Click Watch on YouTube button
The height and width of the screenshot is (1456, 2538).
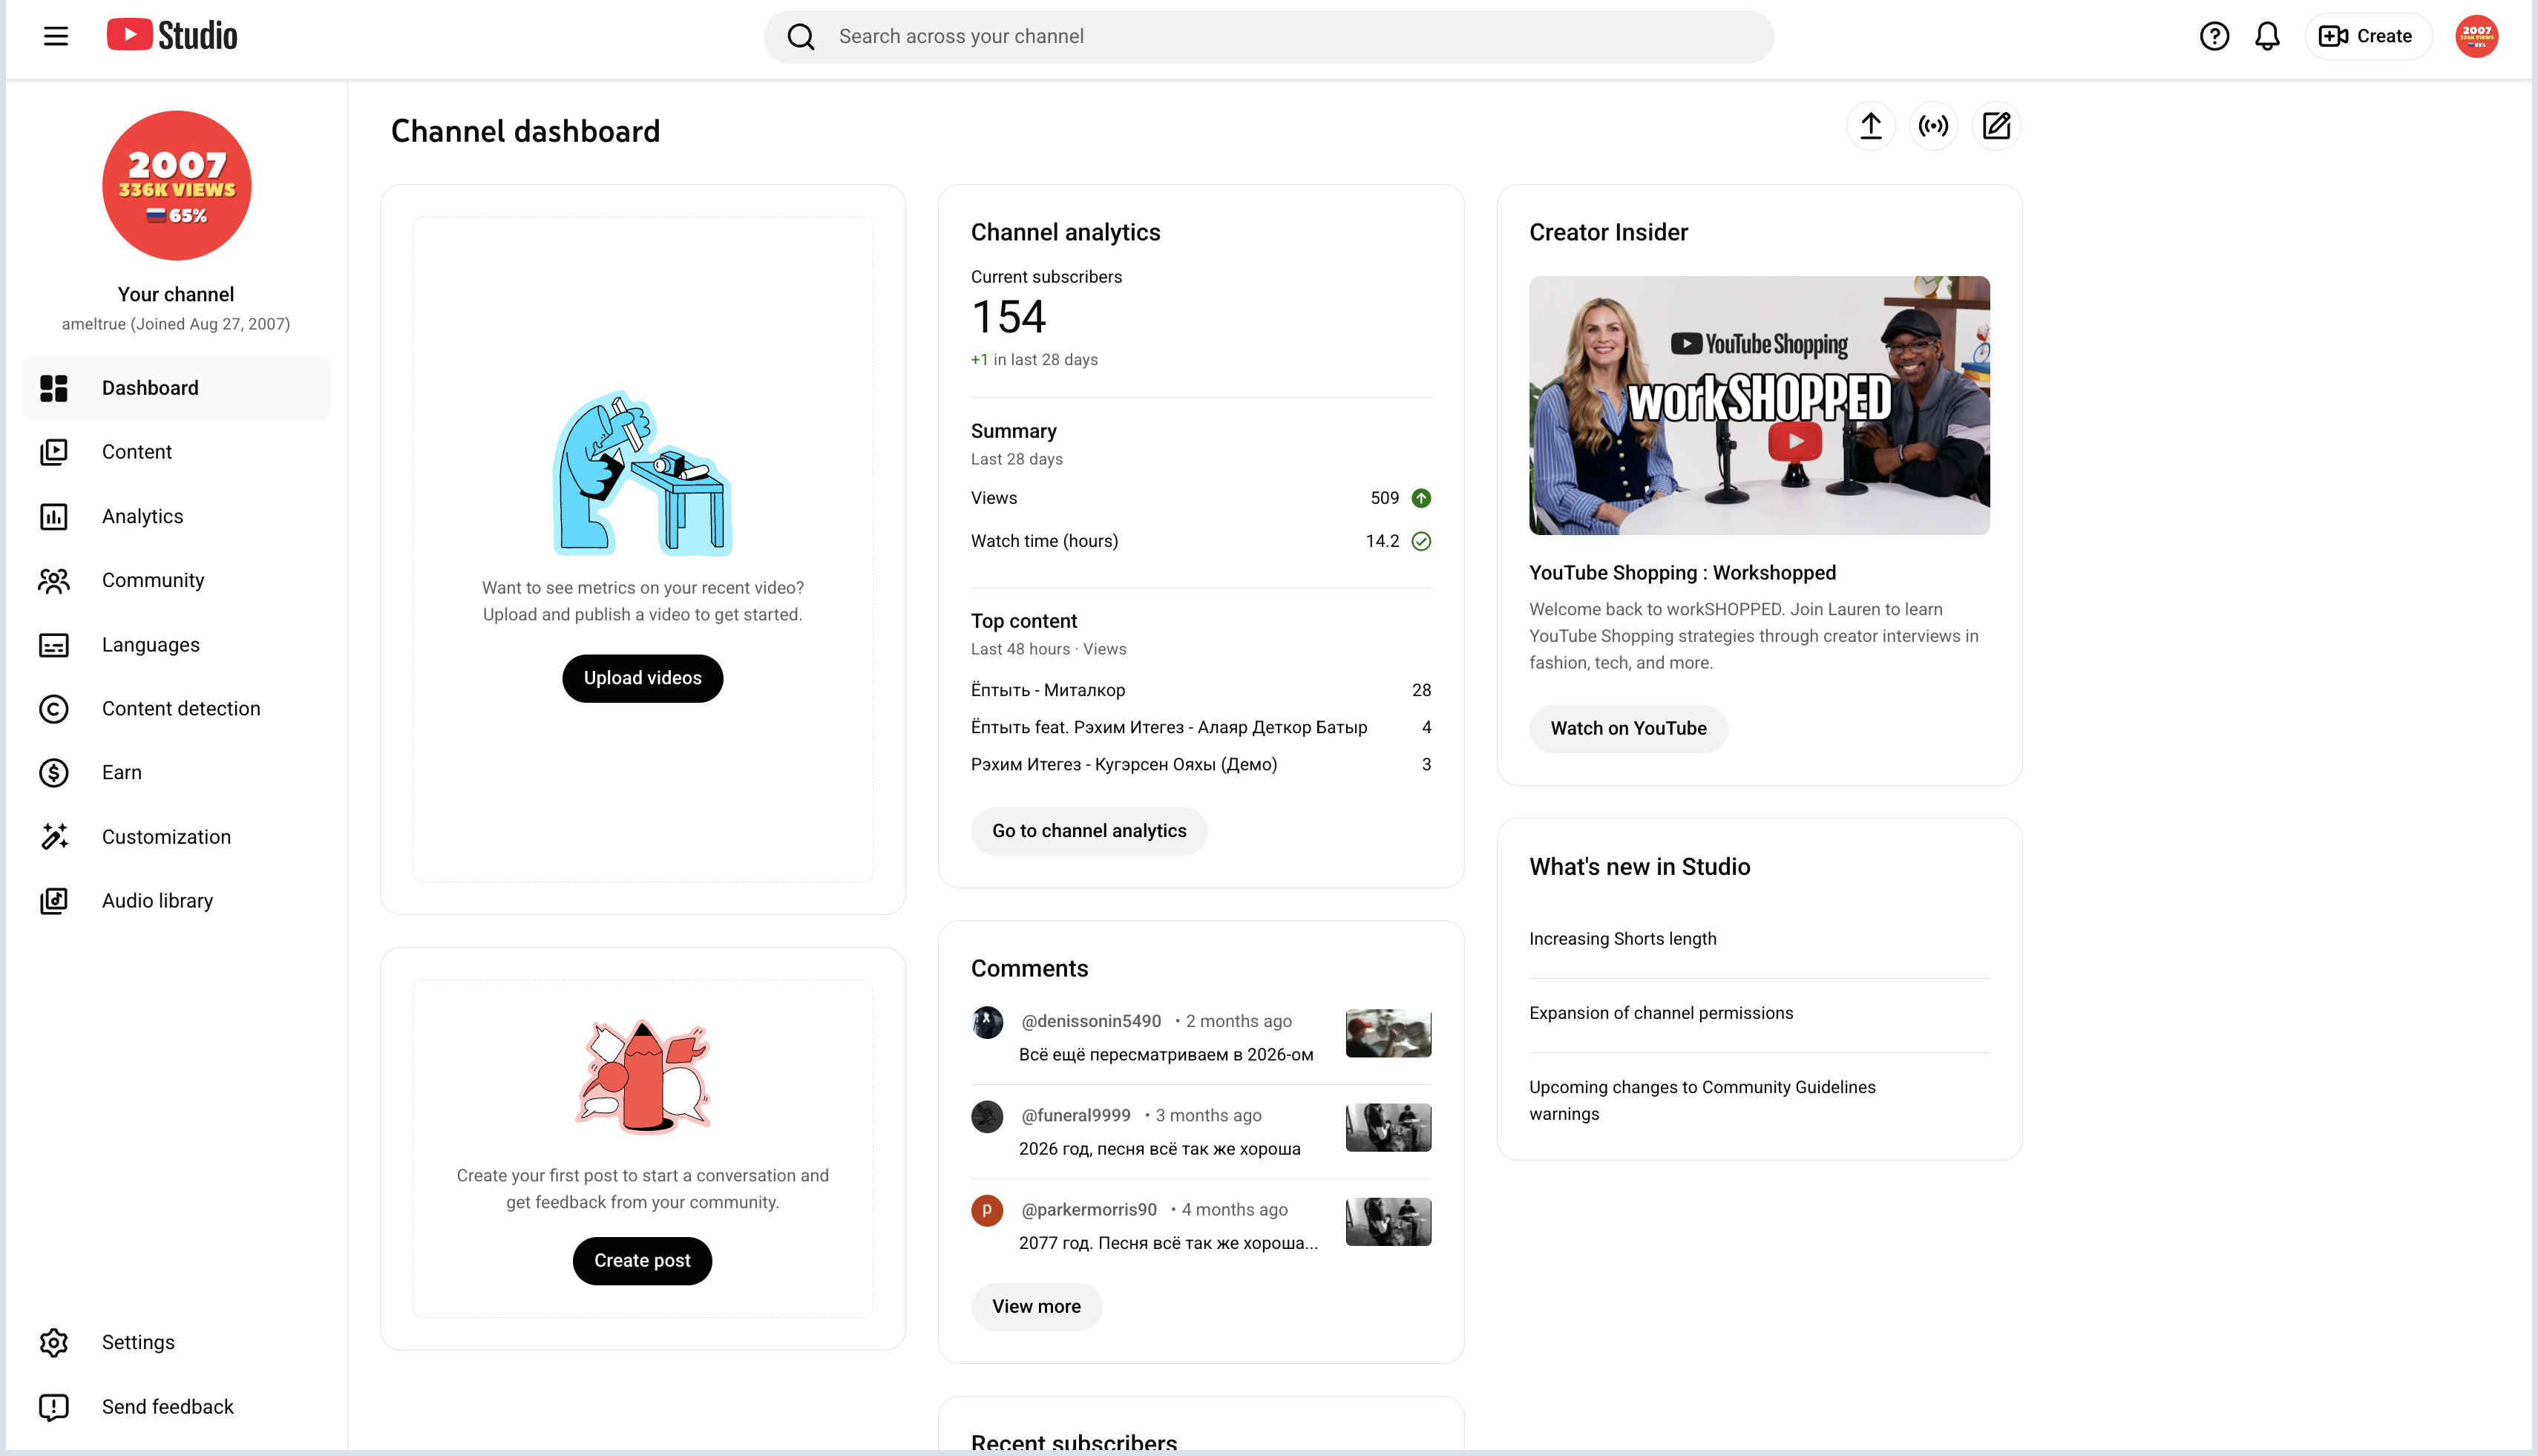1628,729
